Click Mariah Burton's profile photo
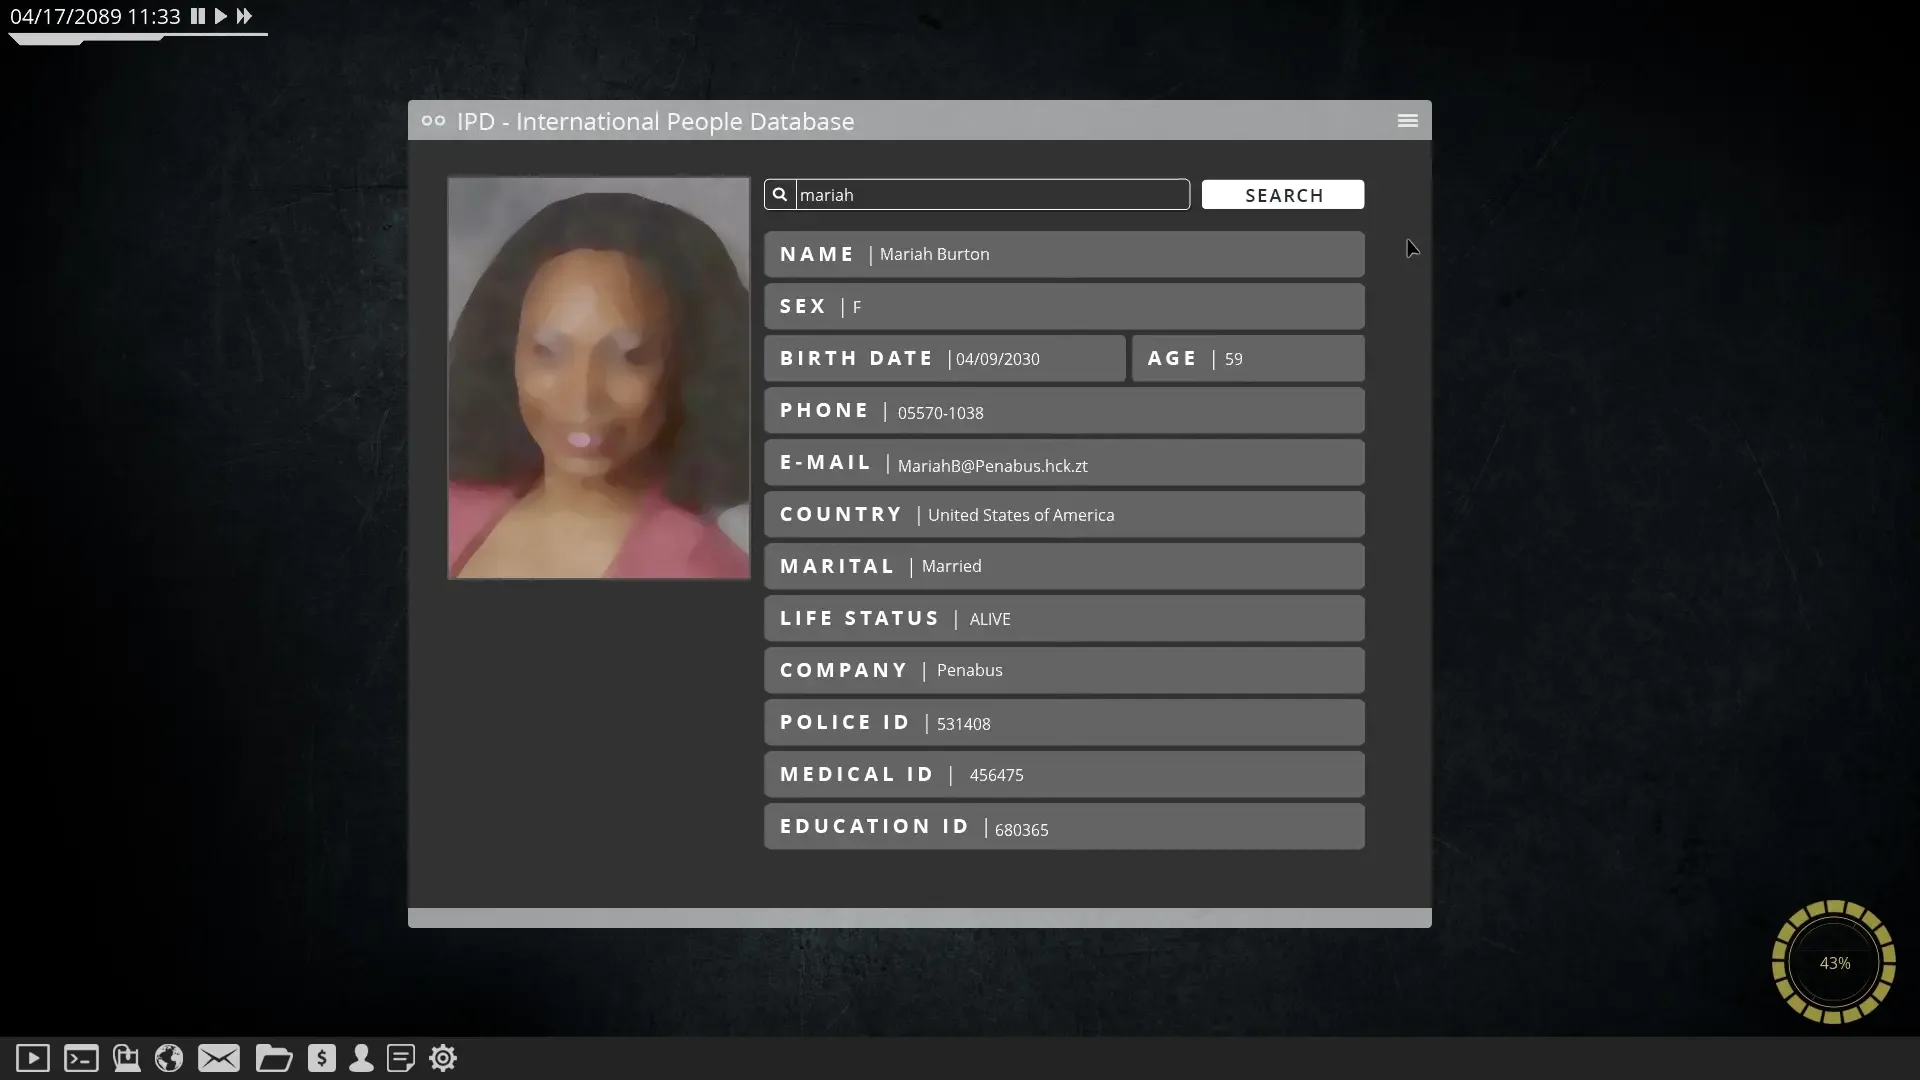Viewport: 1920px width, 1080px height. [x=598, y=378]
